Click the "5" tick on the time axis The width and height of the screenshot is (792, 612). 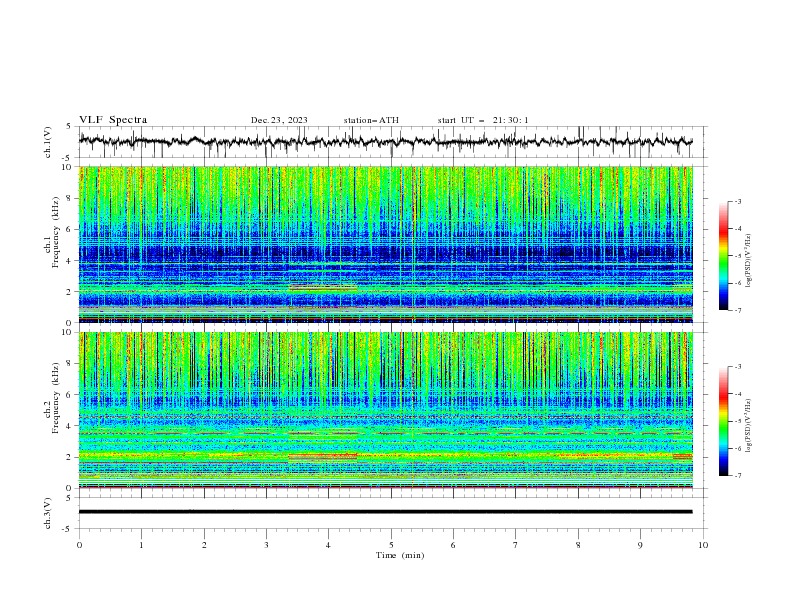391,545
